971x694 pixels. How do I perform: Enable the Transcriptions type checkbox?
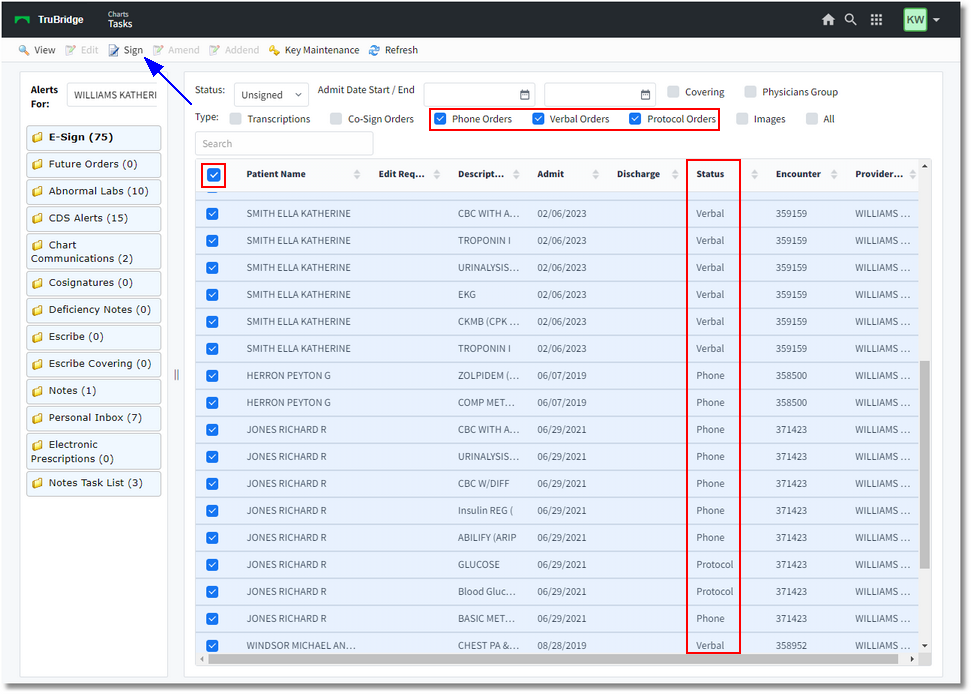tap(235, 119)
